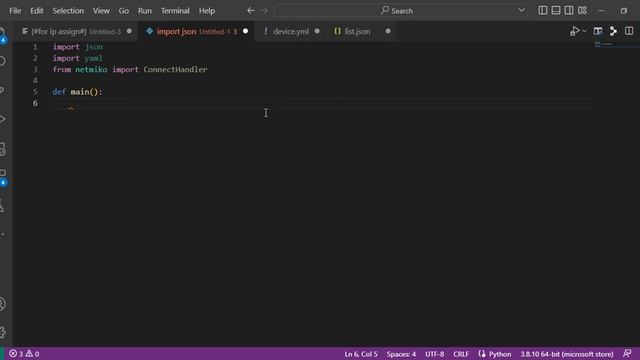Click line number 4 in the gutter

35,80
